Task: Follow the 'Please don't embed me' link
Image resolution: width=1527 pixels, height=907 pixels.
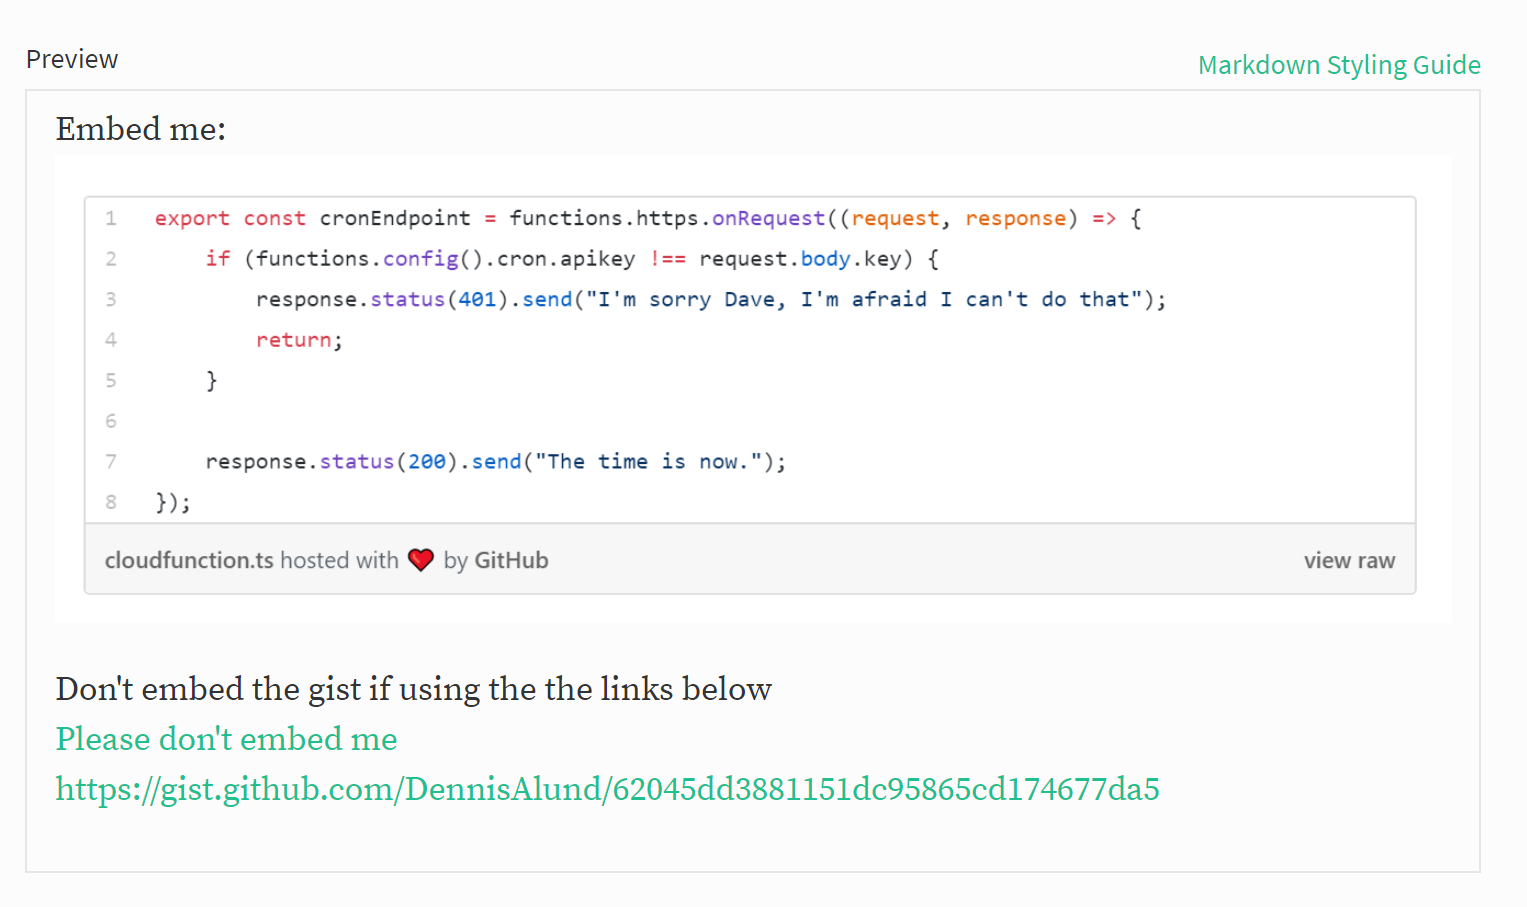Action: [227, 739]
